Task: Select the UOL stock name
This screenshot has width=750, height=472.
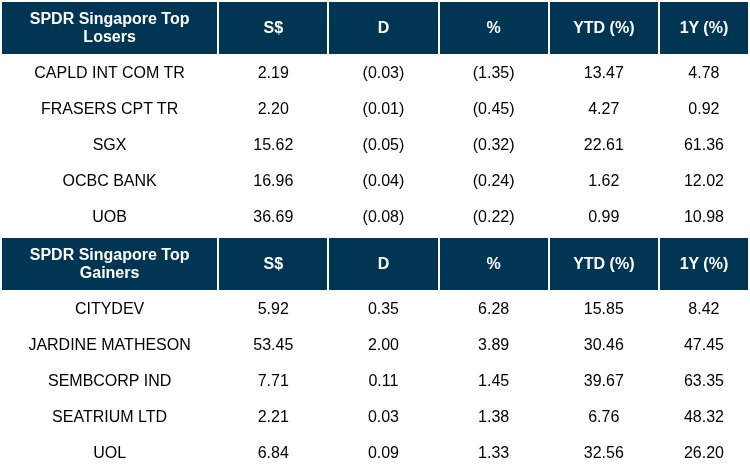Action: click(109, 452)
